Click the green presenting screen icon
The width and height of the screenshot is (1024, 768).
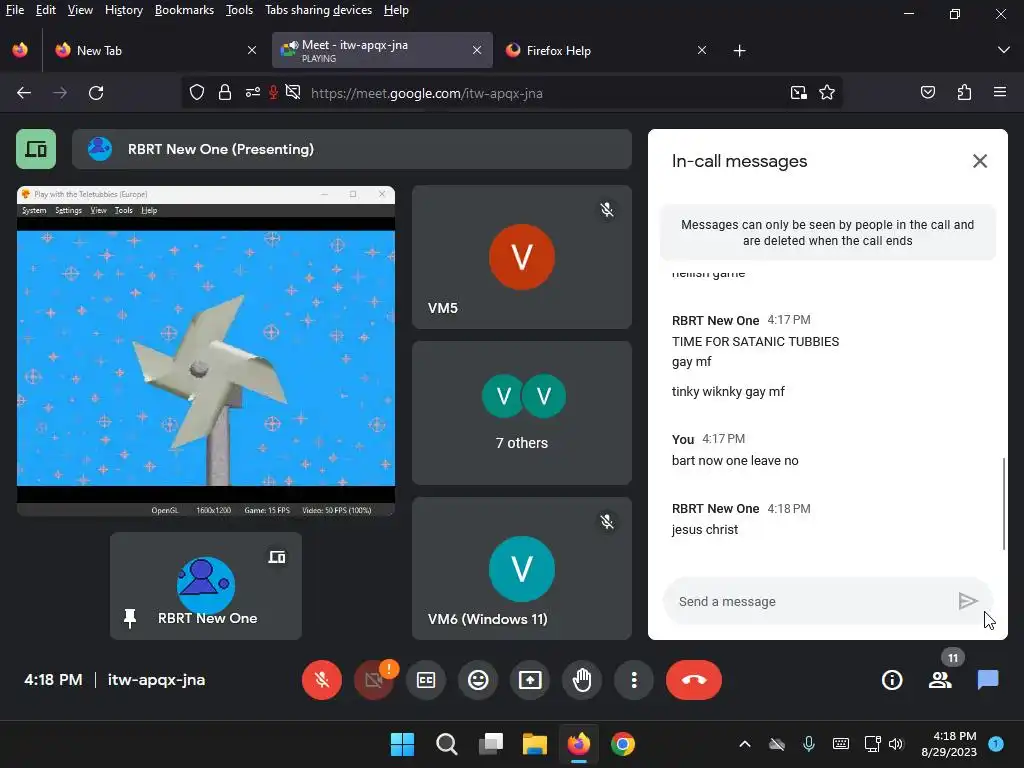coord(36,149)
